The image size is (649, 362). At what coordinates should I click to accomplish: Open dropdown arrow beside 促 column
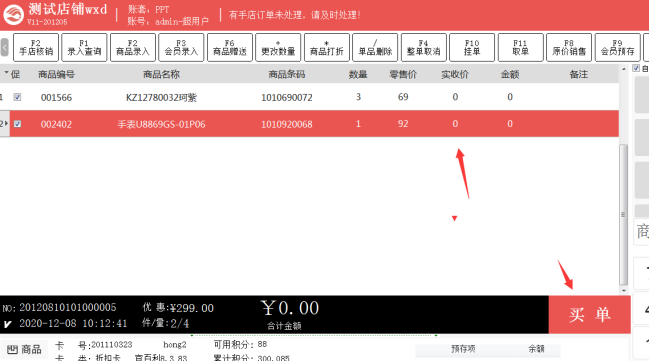pos(6,73)
